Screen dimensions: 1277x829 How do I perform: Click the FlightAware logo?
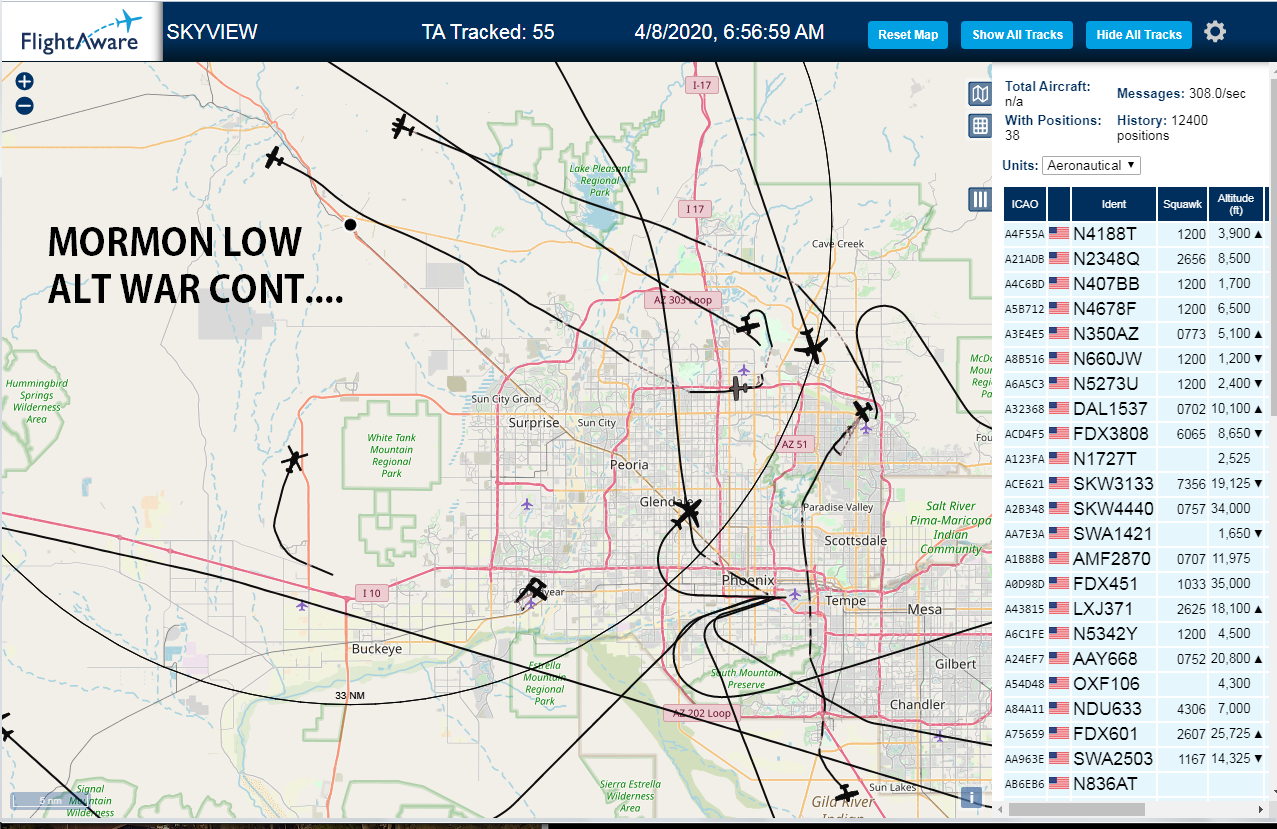coord(81,33)
